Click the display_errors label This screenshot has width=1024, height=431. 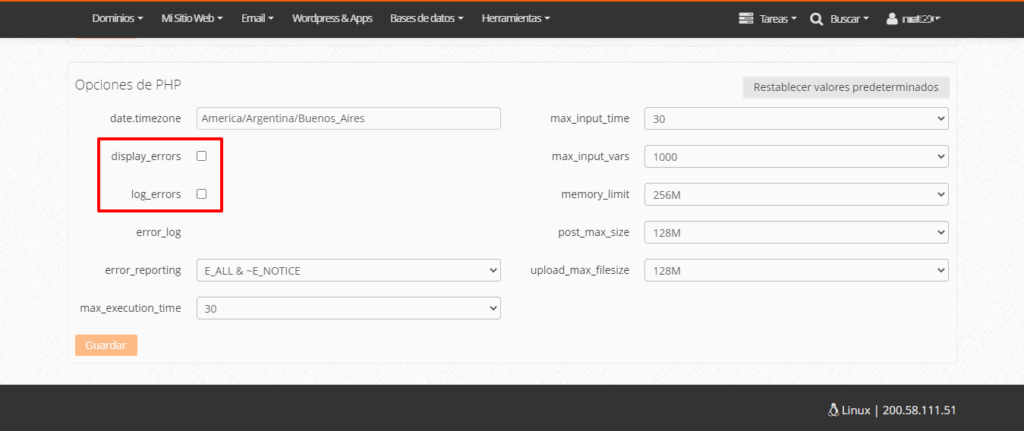tap(146, 157)
